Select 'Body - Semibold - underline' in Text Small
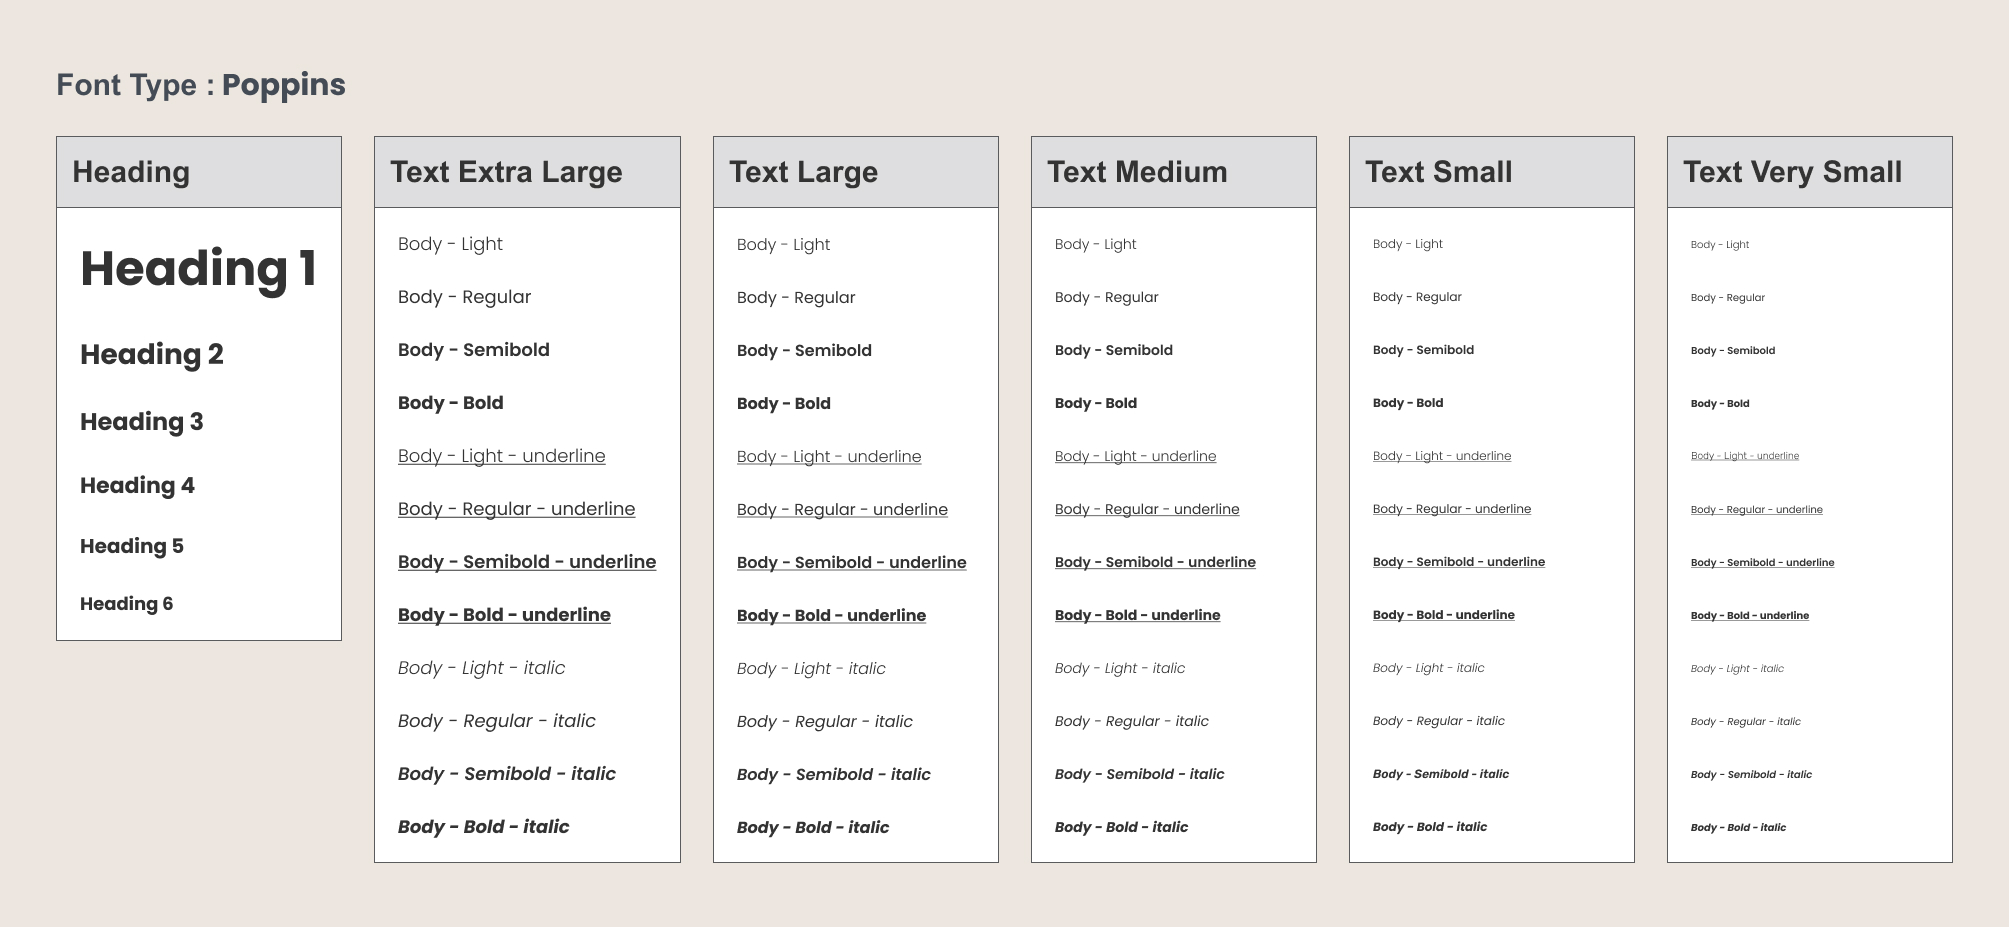 point(1459,562)
